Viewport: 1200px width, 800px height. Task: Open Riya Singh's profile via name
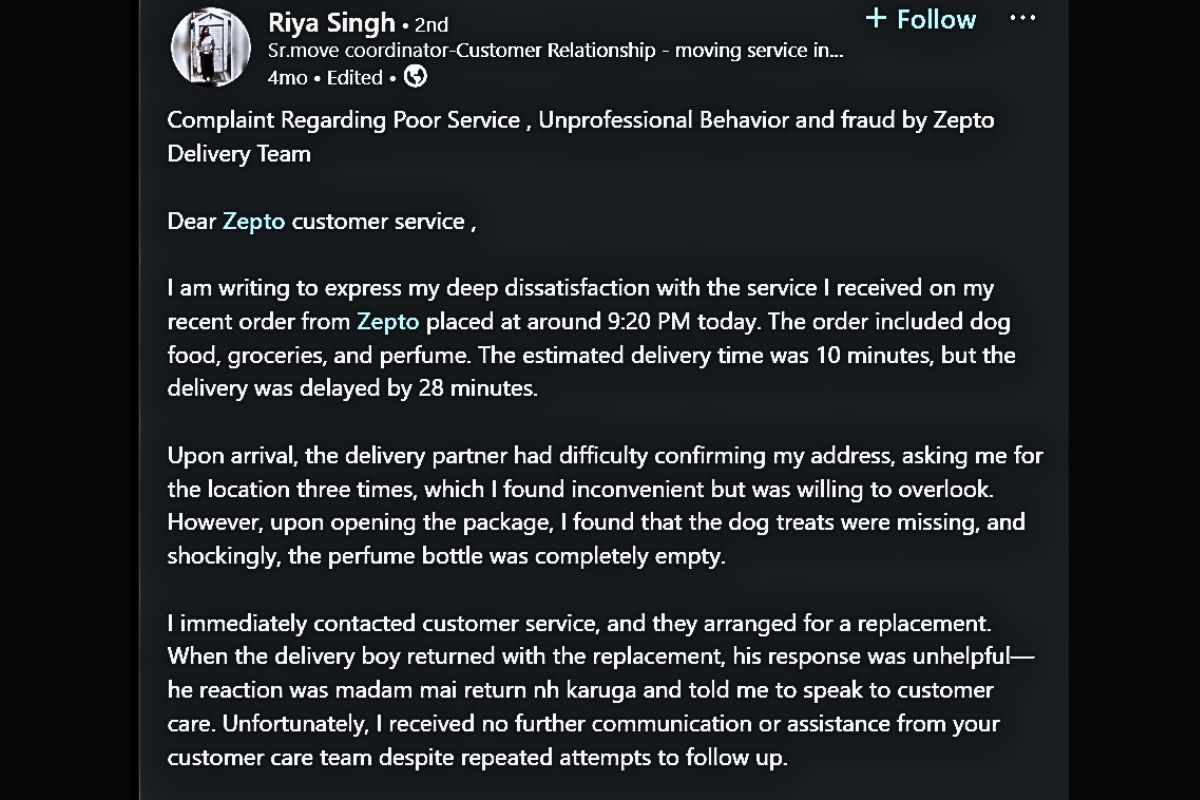click(x=332, y=22)
